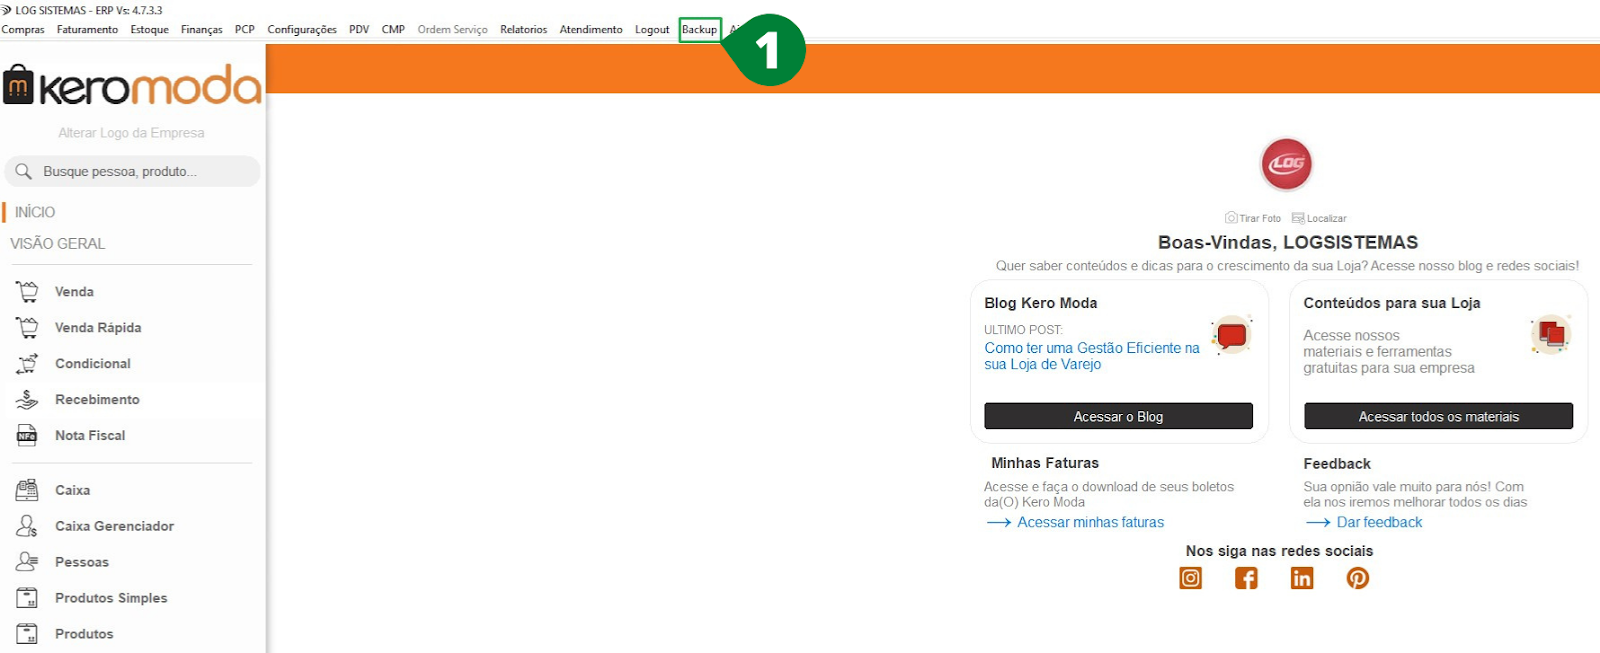Click the Condicional cart icon
The height and width of the screenshot is (653, 1600).
tap(27, 363)
